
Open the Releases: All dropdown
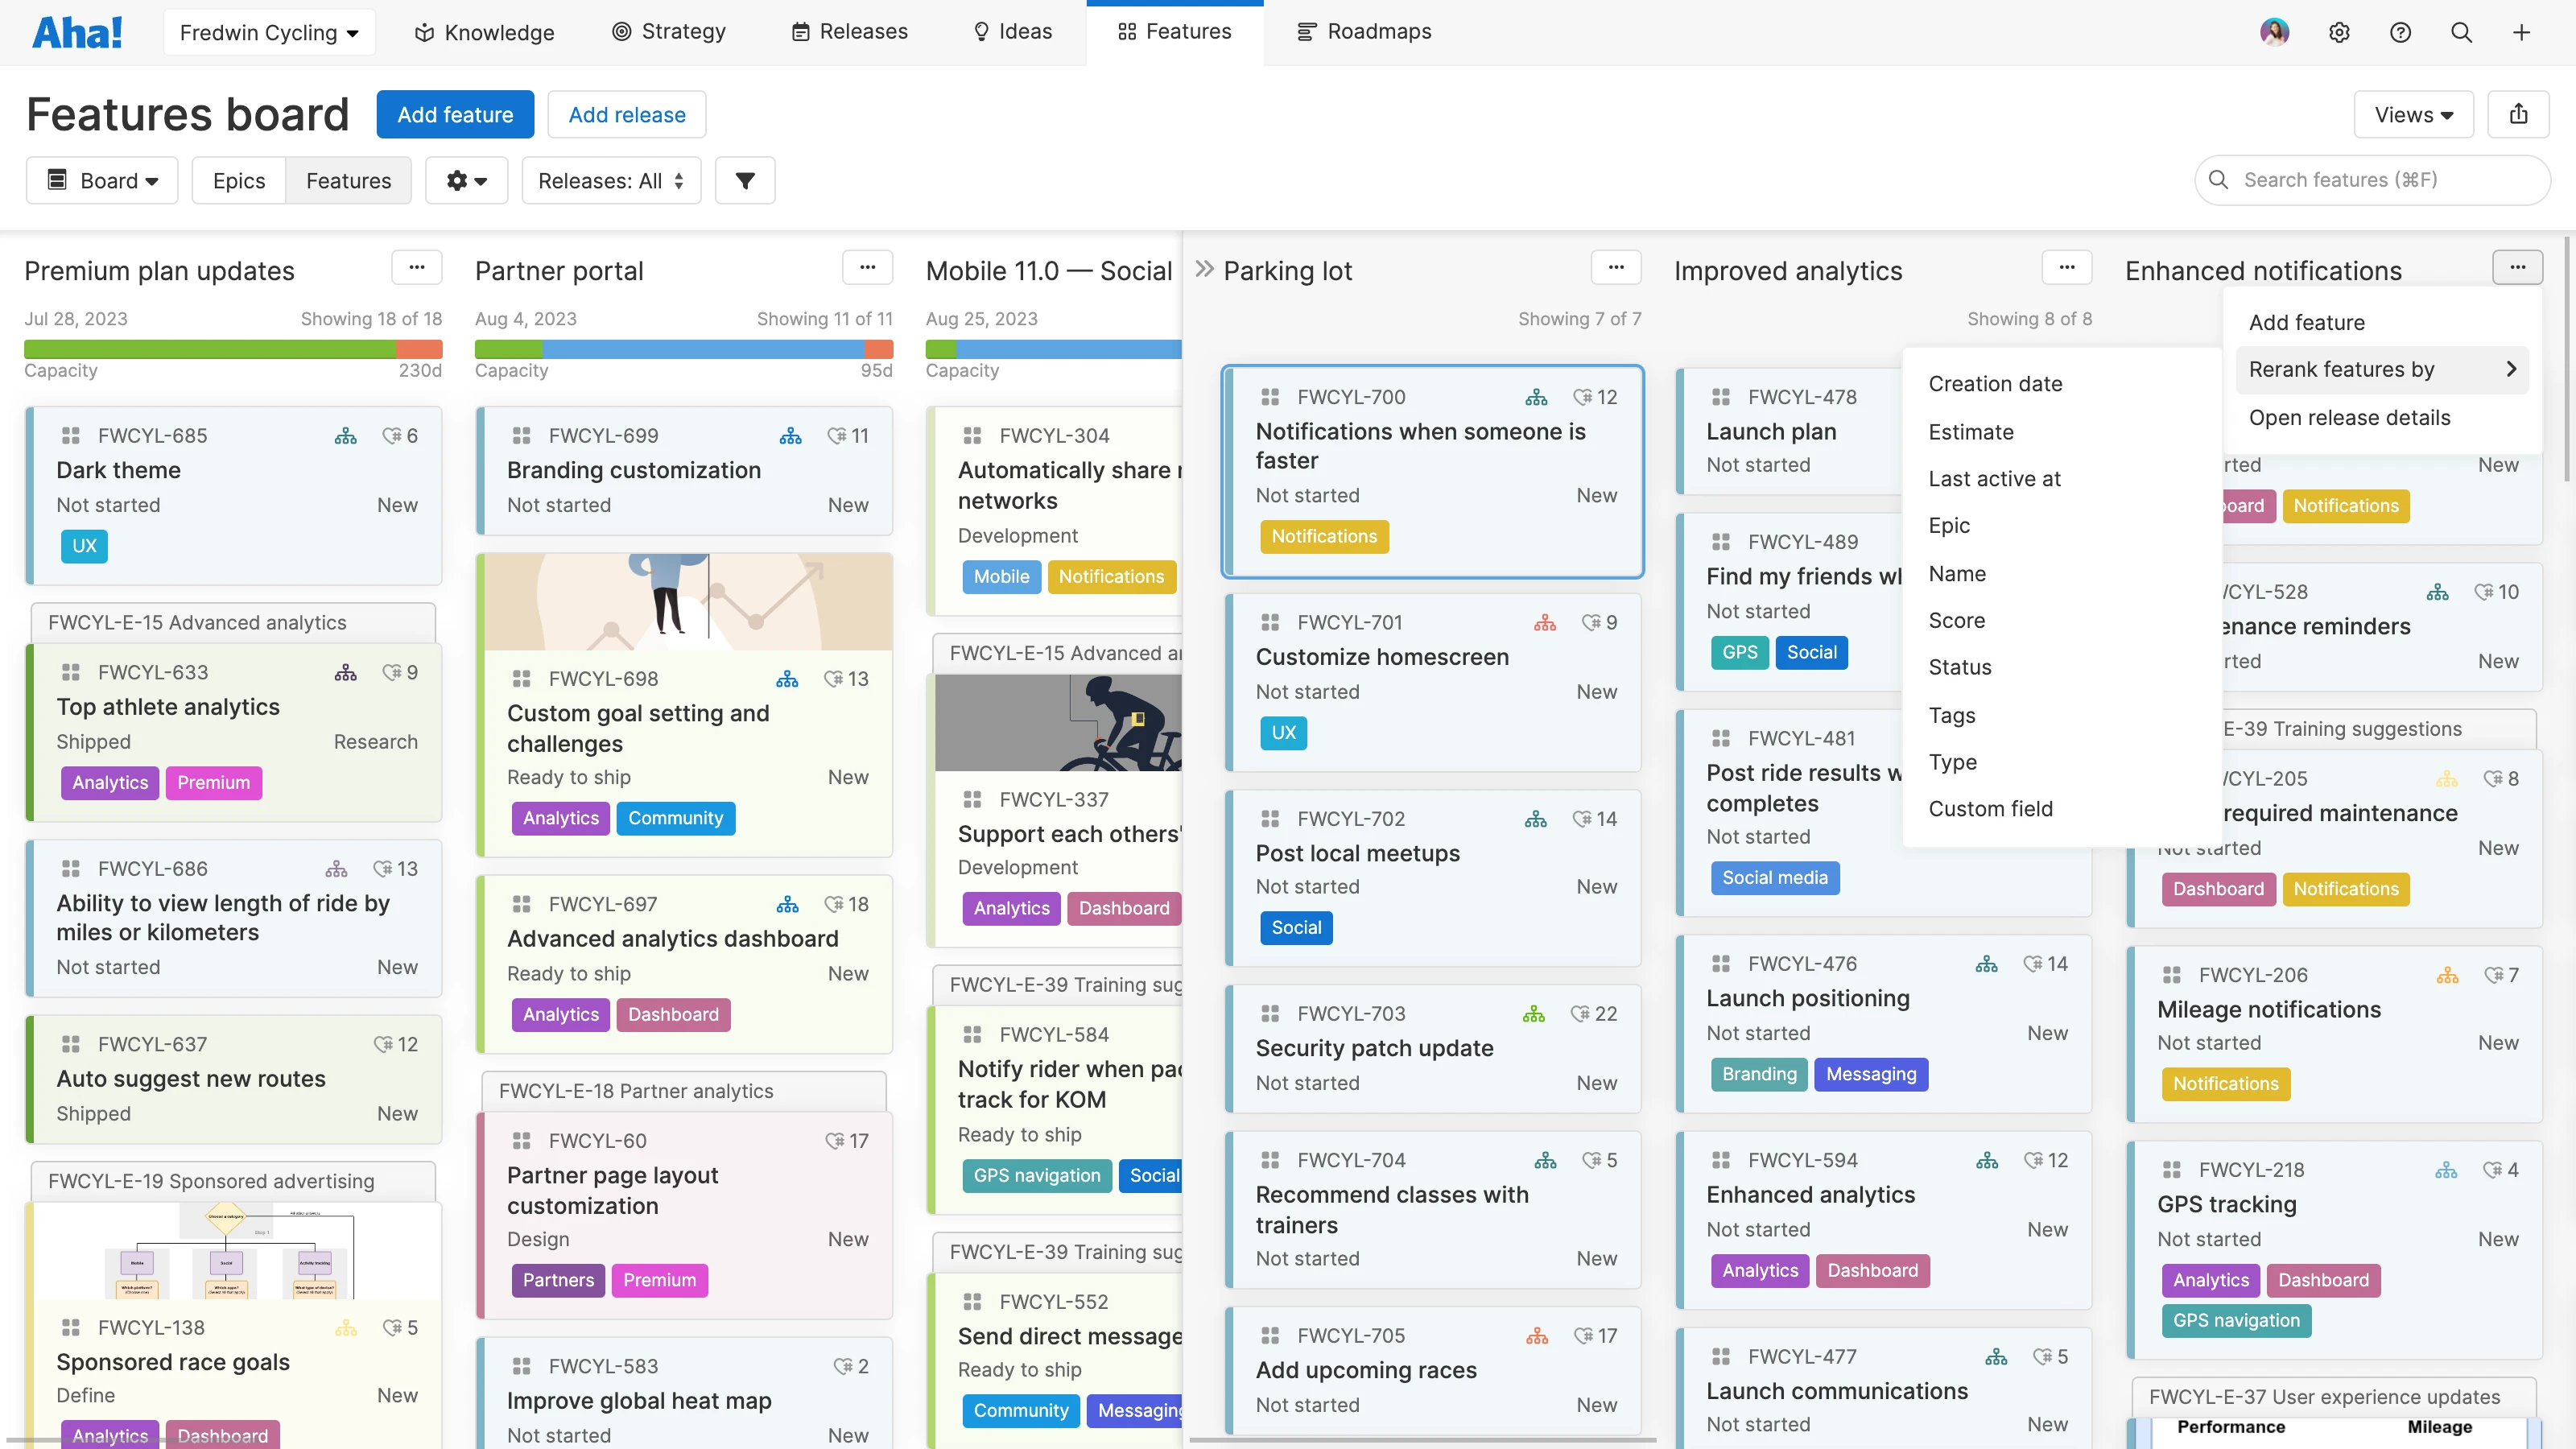tap(610, 181)
